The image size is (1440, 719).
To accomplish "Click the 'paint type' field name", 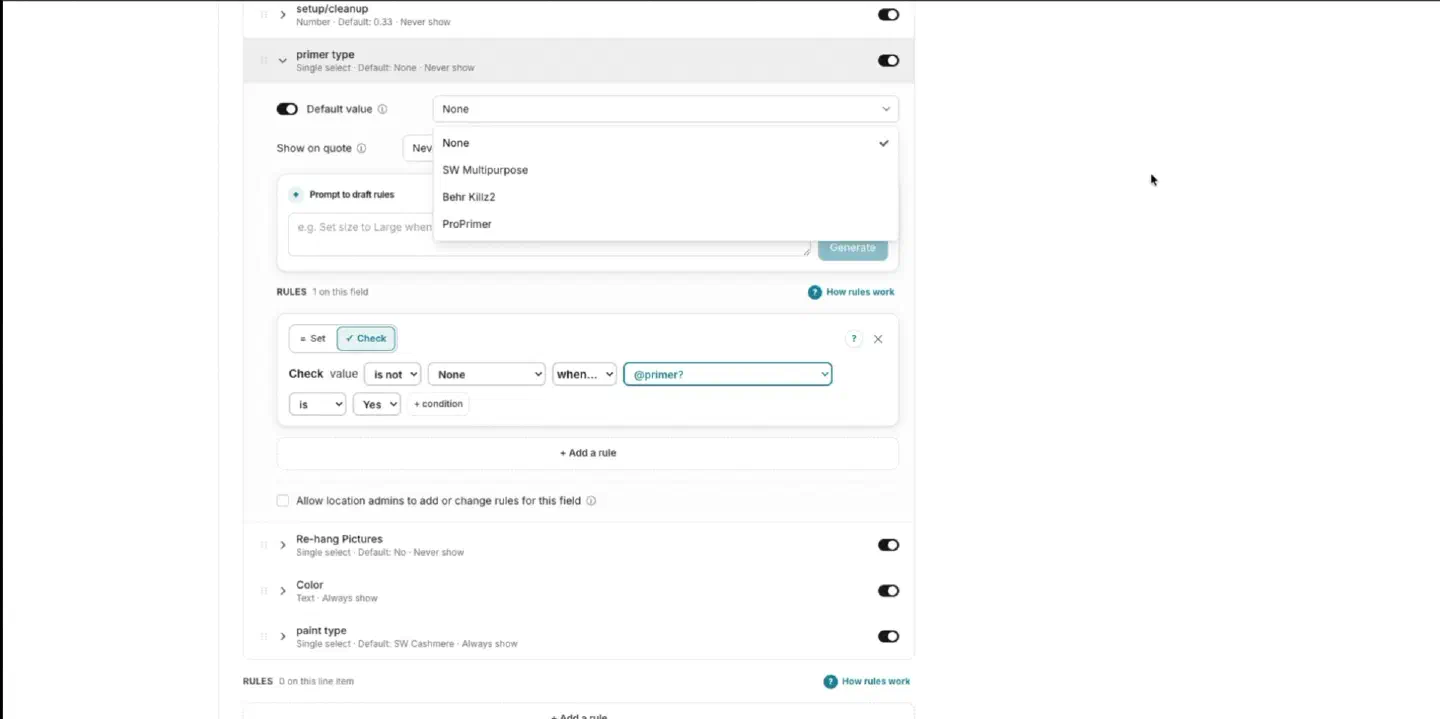I will pos(321,631).
